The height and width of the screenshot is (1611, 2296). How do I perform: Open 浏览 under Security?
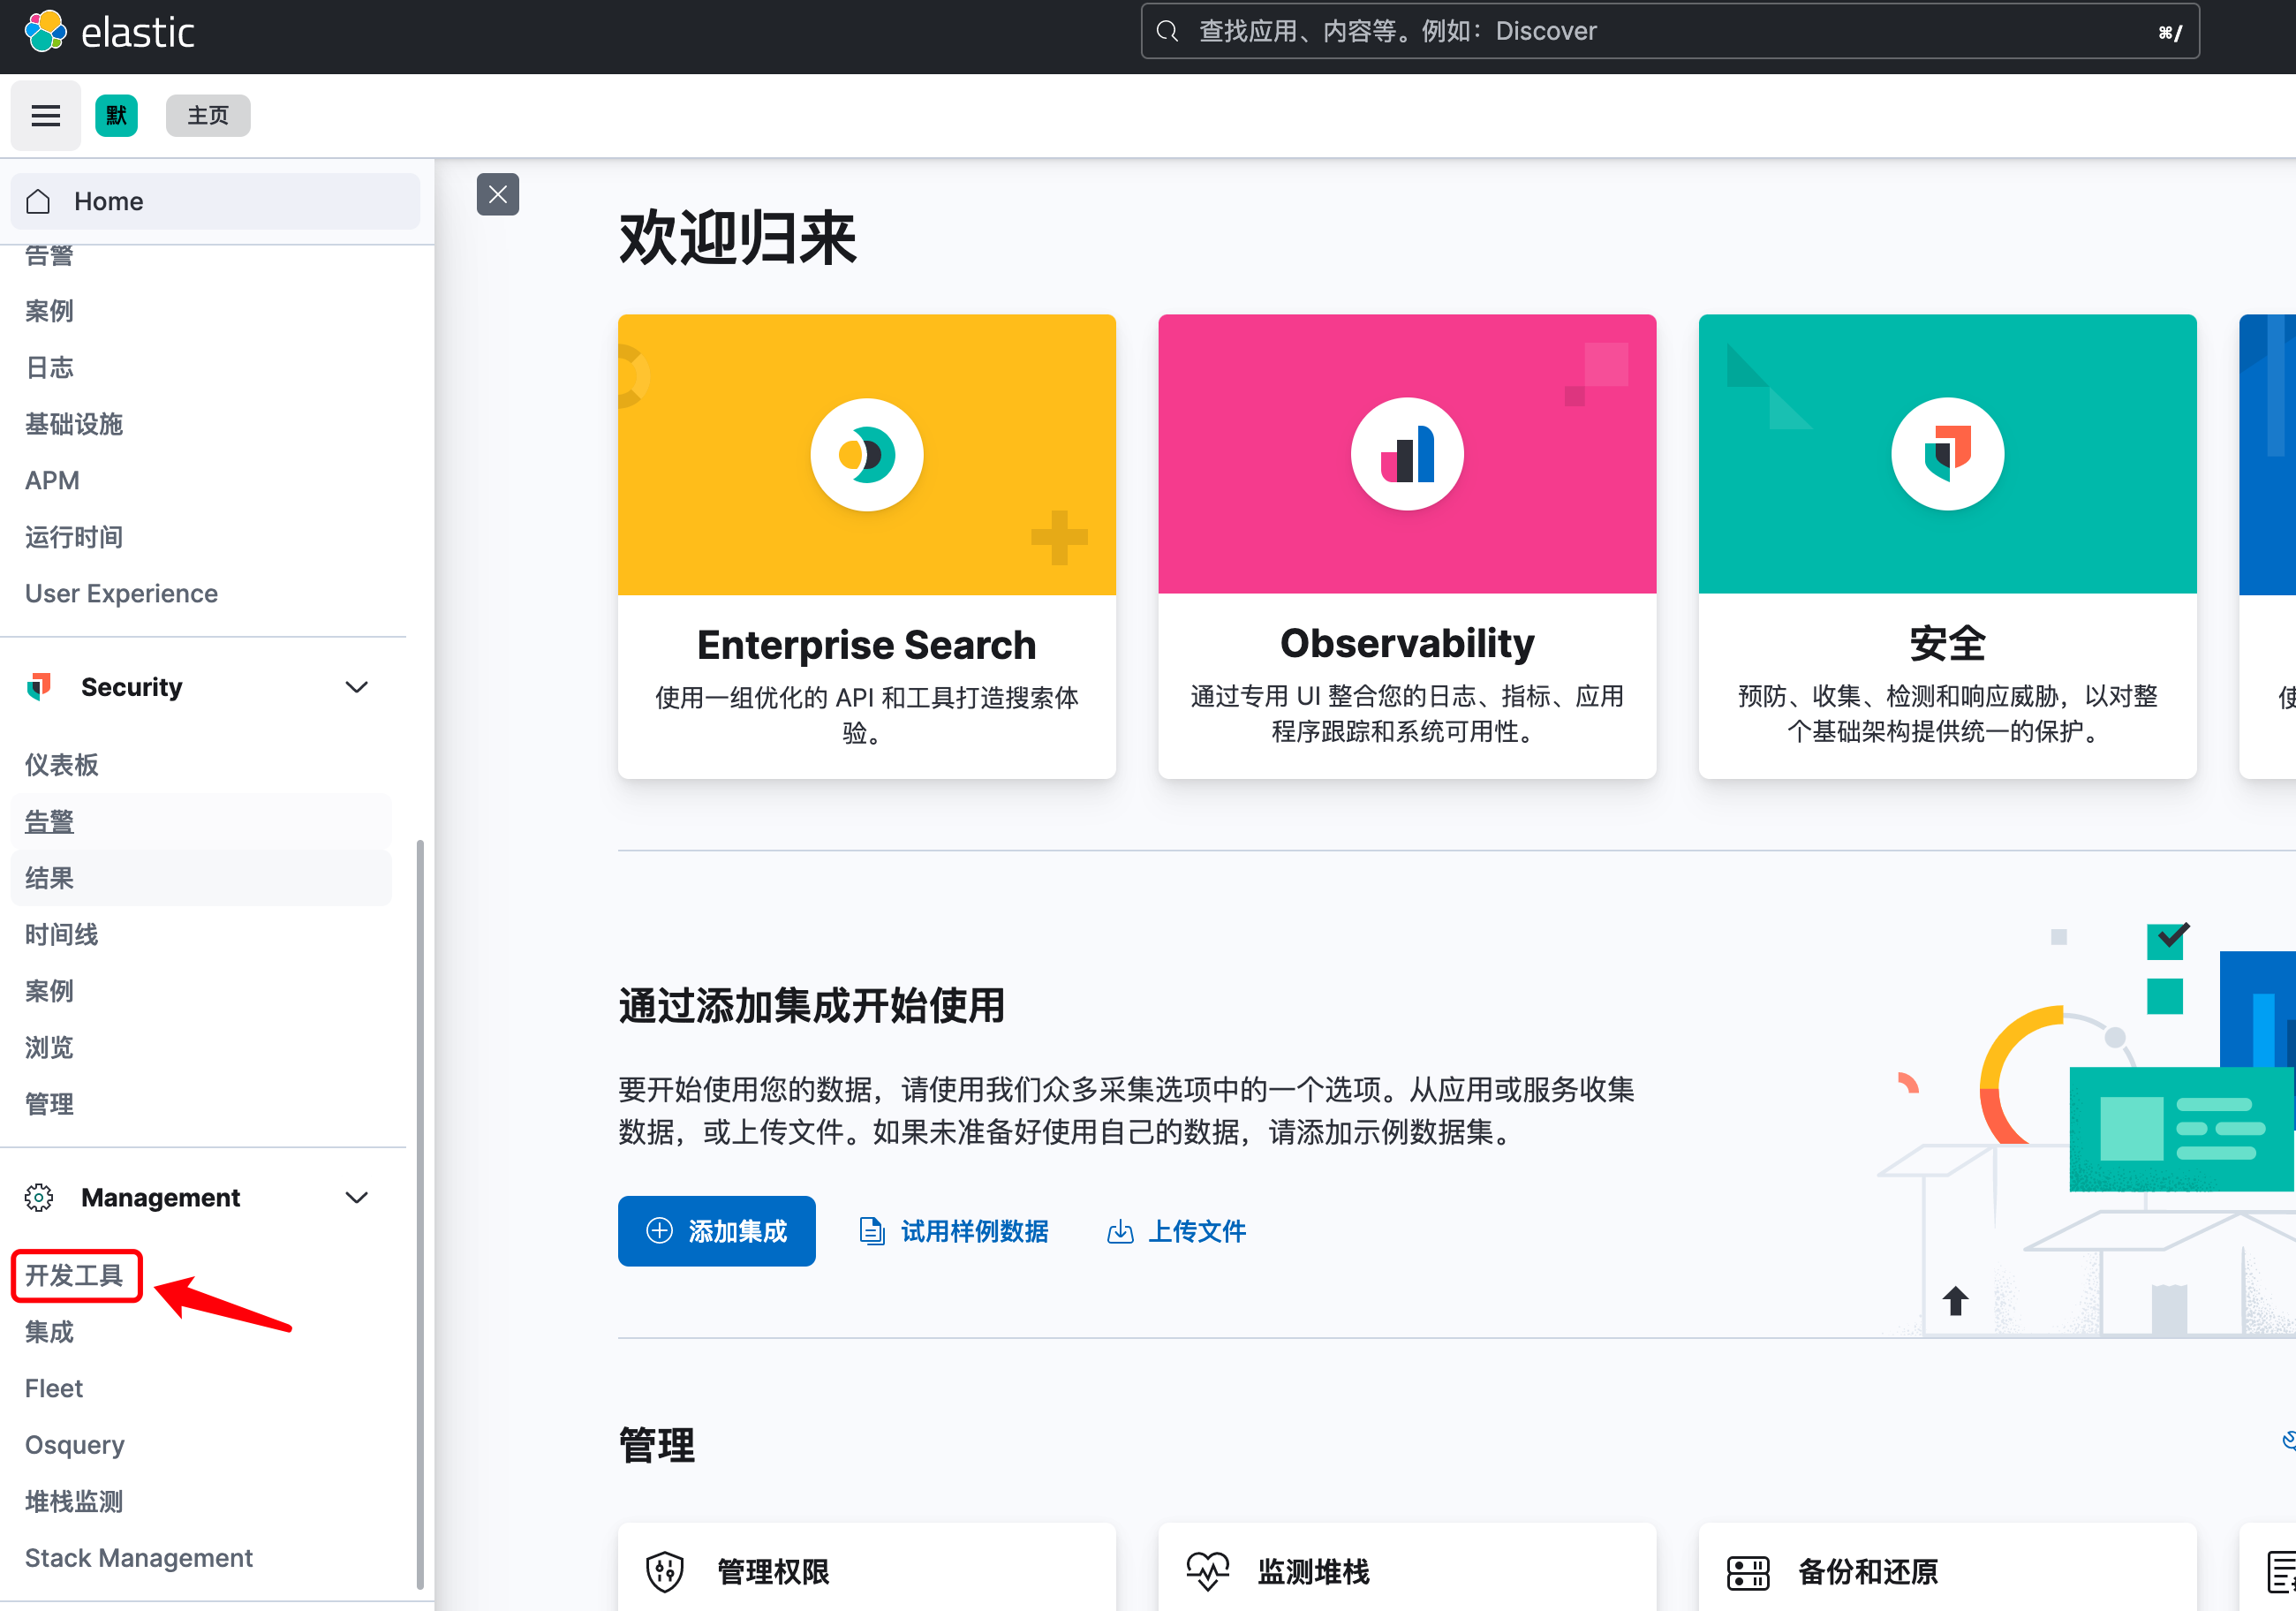point(49,1047)
